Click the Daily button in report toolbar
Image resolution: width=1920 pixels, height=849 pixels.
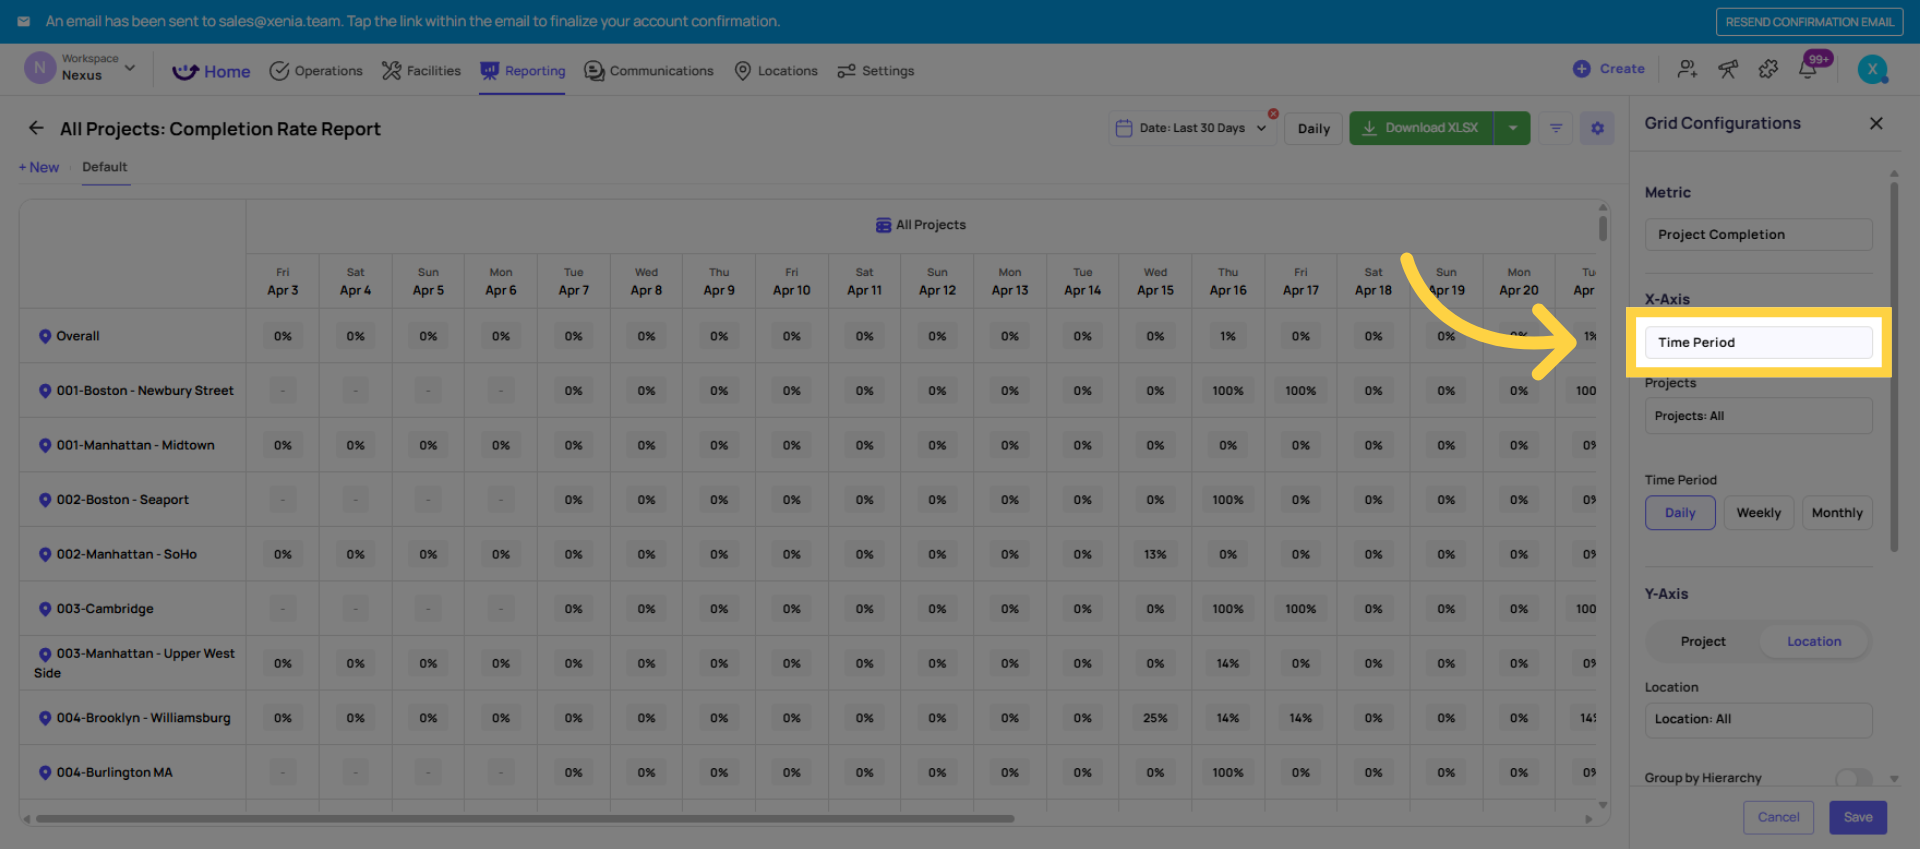[x=1313, y=128]
